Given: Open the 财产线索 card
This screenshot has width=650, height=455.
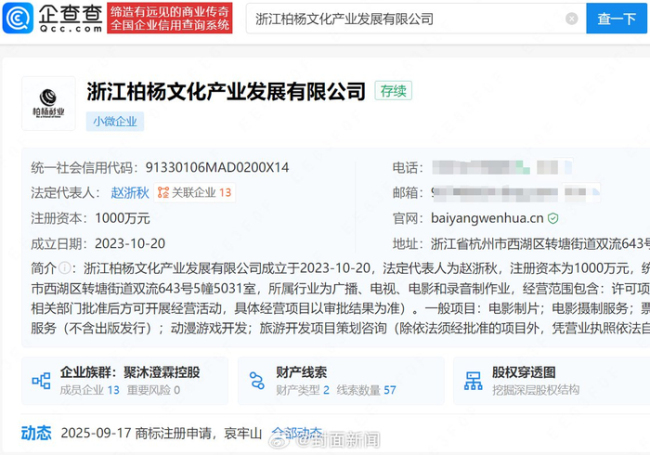Looking at the screenshot, I should [x=341, y=381].
